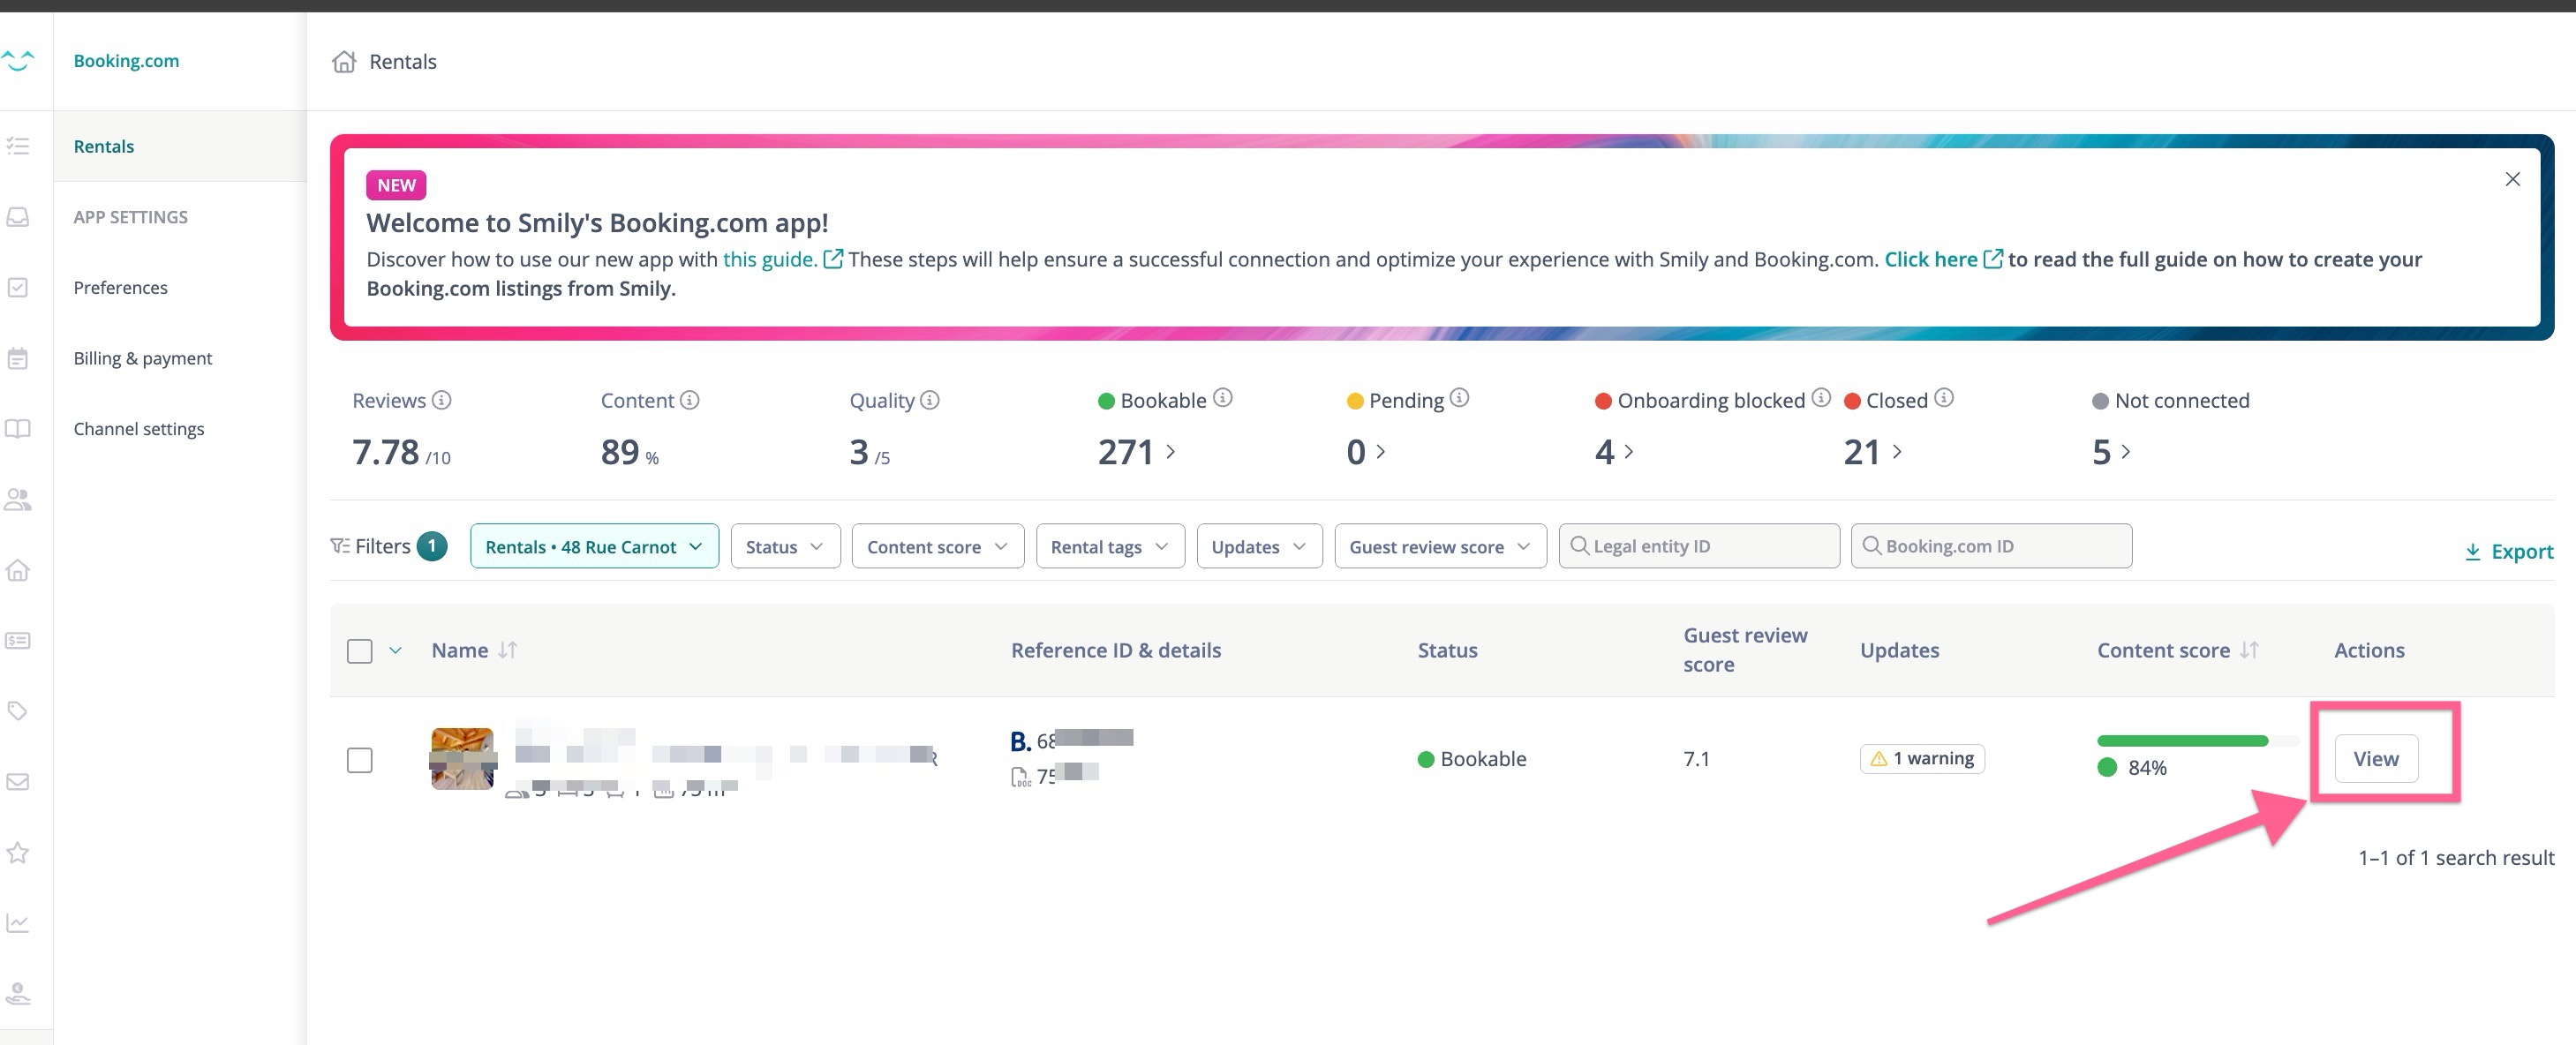Select the checkbox for the Bookable rental row

coord(359,759)
